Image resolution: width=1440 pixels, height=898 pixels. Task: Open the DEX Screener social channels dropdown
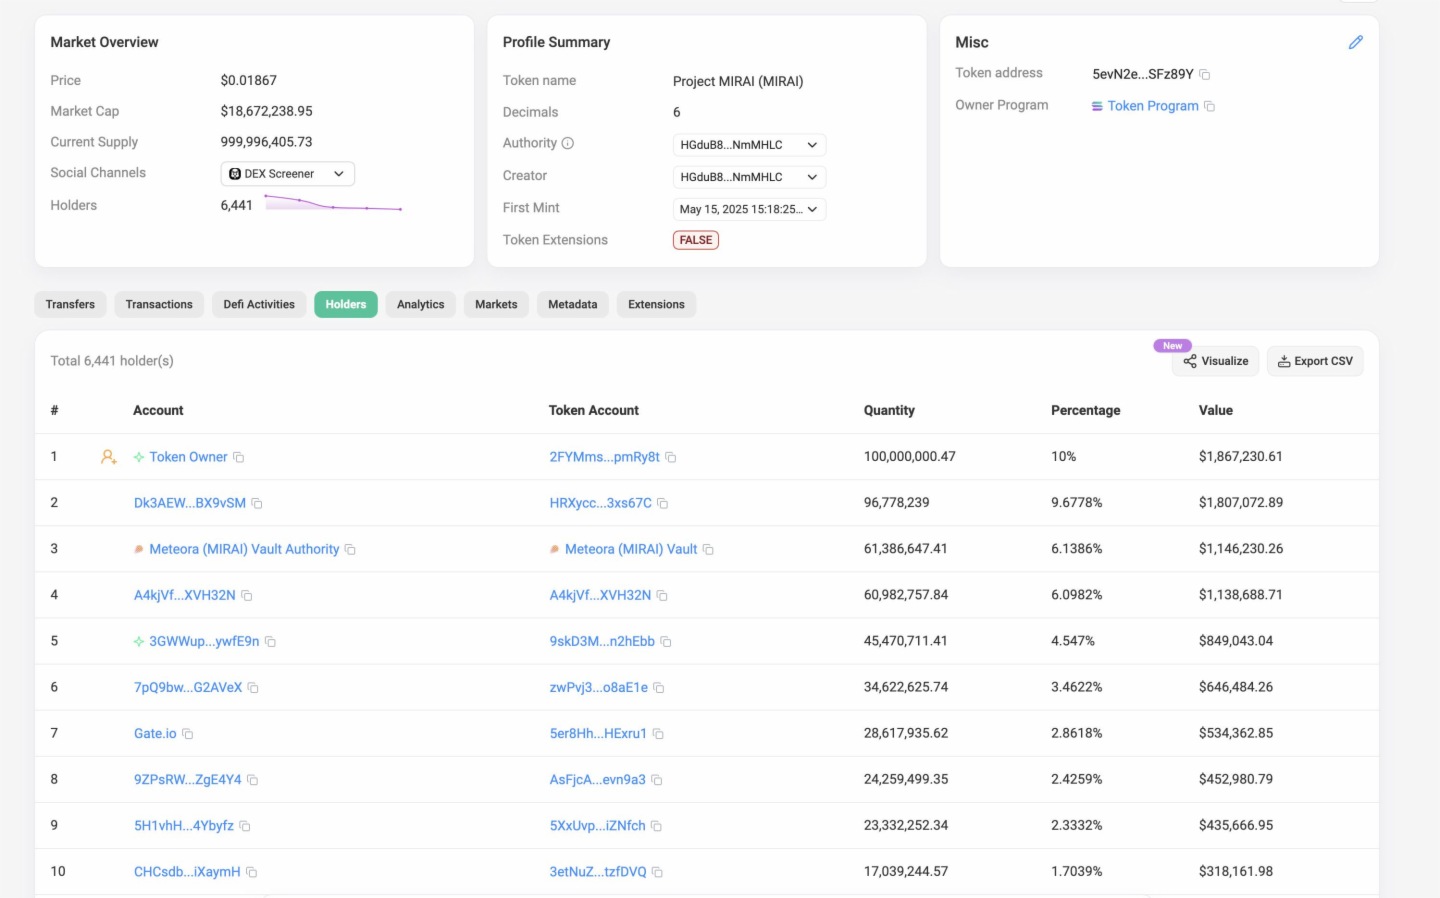pyautogui.click(x=287, y=174)
